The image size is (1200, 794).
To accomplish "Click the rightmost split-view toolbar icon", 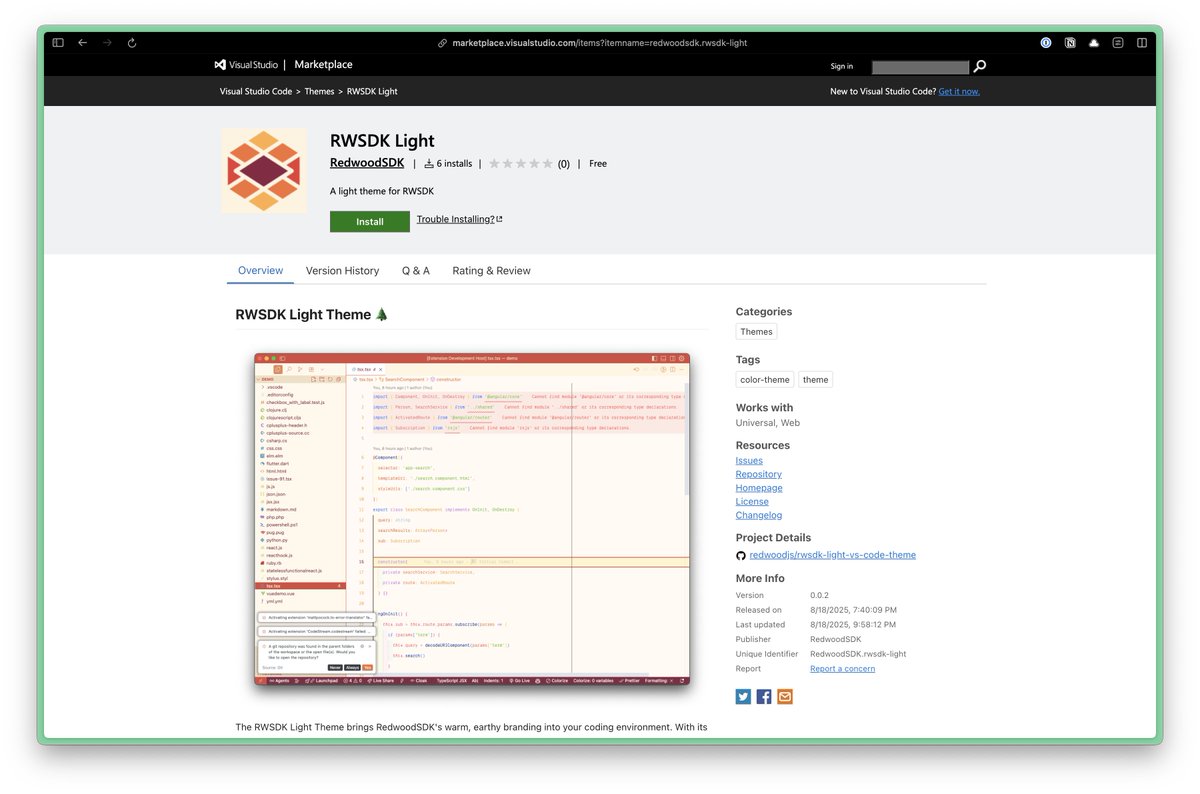I will click(1142, 43).
